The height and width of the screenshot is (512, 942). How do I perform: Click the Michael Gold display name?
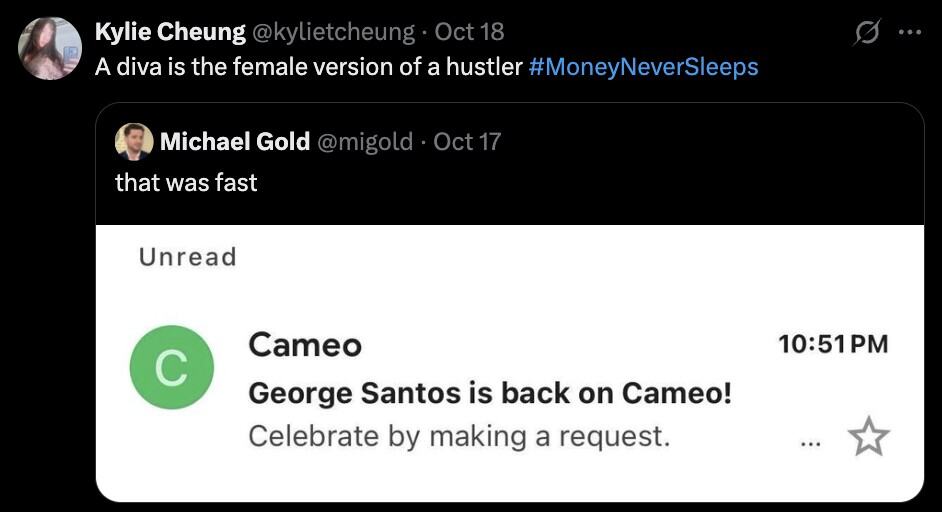tap(234, 142)
